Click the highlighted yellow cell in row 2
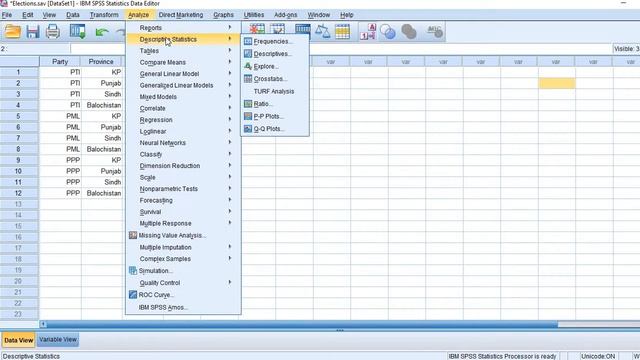The height and width of the screenshot is (360, 640). pyautogui.click(x=557, y=83)
